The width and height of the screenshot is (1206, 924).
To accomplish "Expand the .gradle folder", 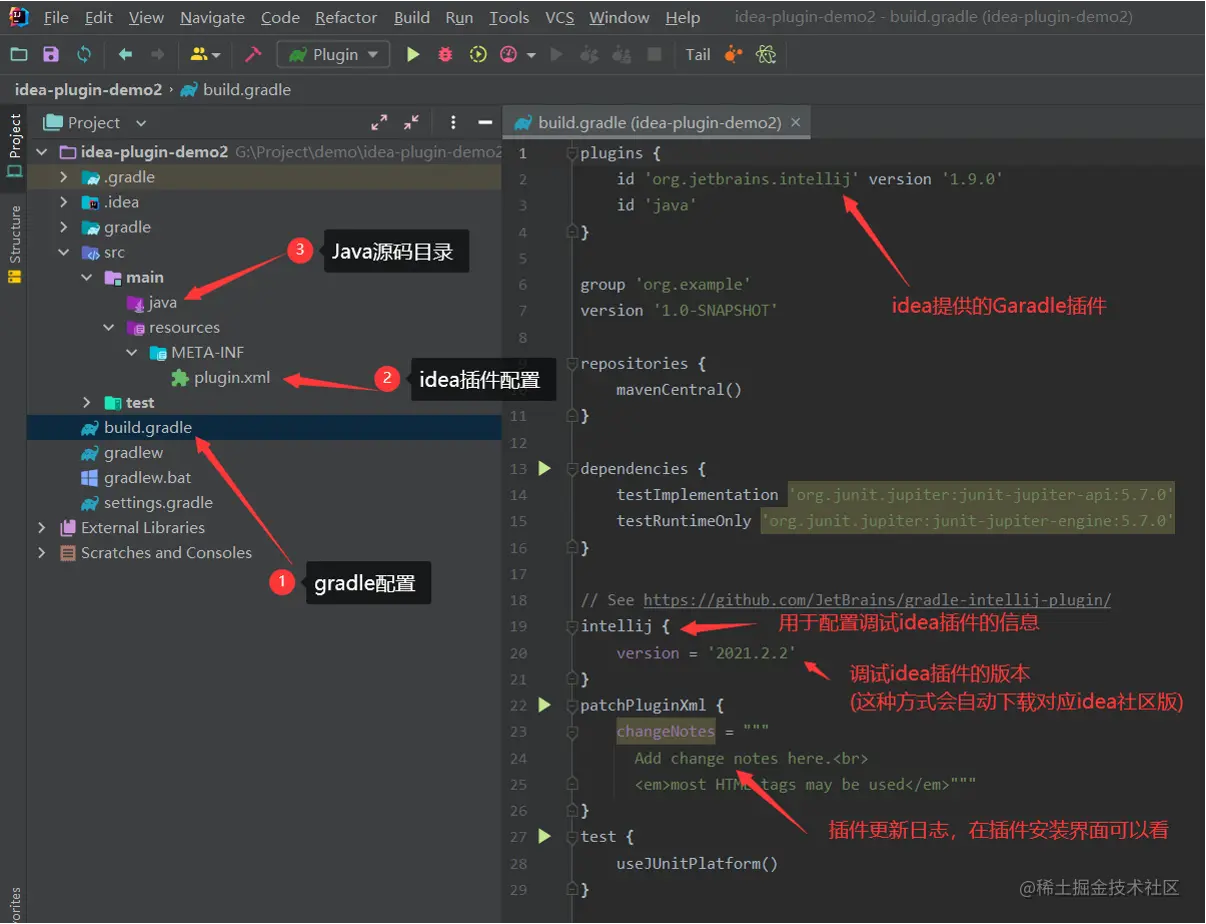I will [64, 177].
